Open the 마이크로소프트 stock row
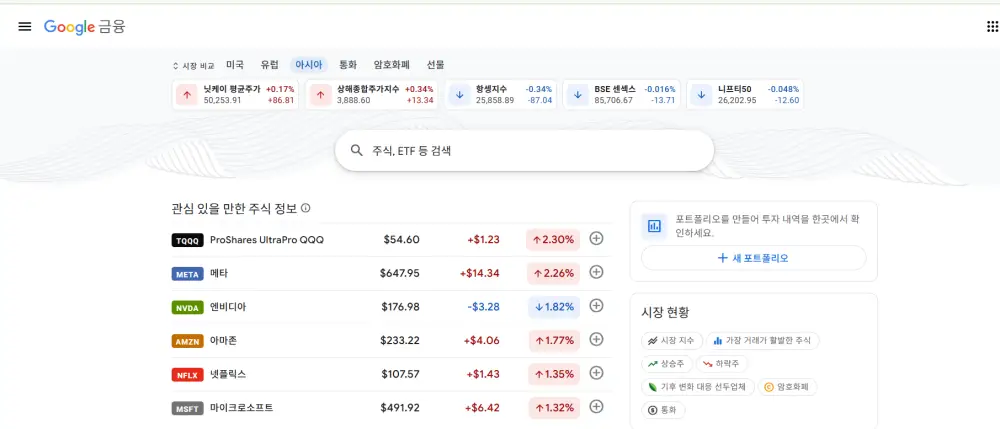 click(x=390, y=408)
